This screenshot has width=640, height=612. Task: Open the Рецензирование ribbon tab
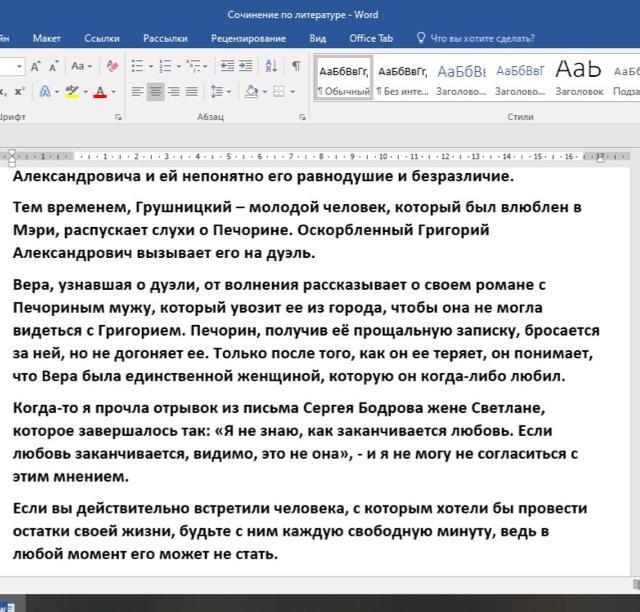pos(248,38)
